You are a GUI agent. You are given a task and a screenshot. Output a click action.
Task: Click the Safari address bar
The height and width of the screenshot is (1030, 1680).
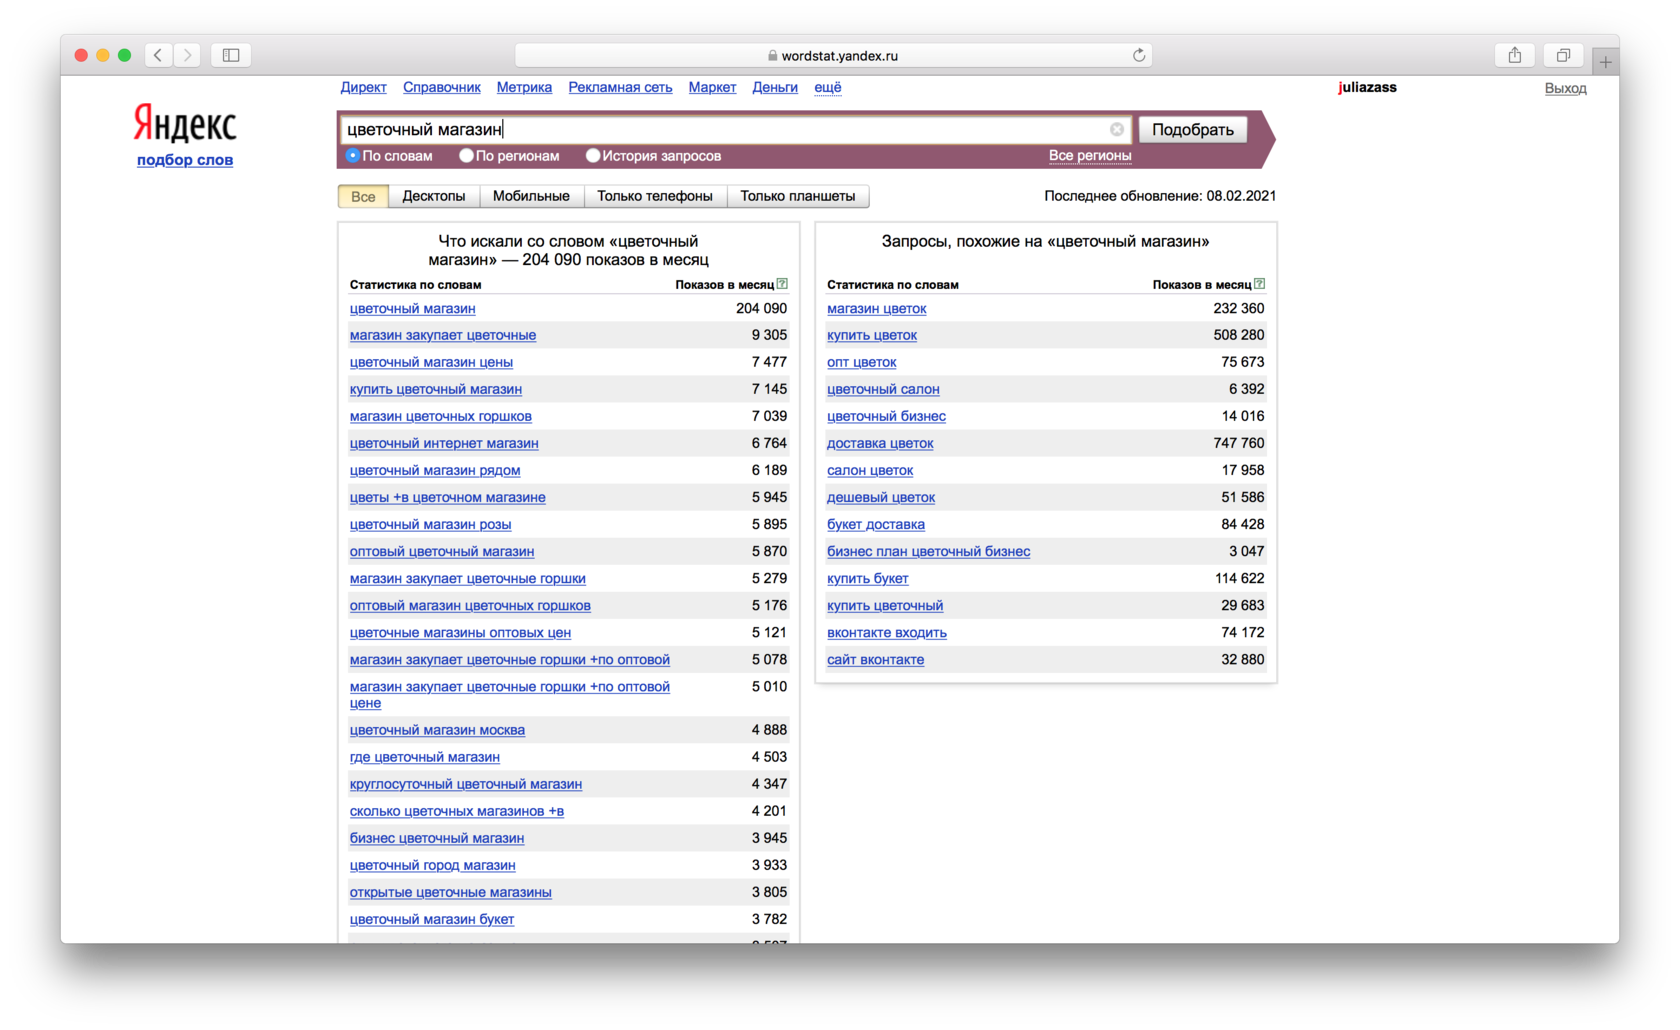(833, 55)
